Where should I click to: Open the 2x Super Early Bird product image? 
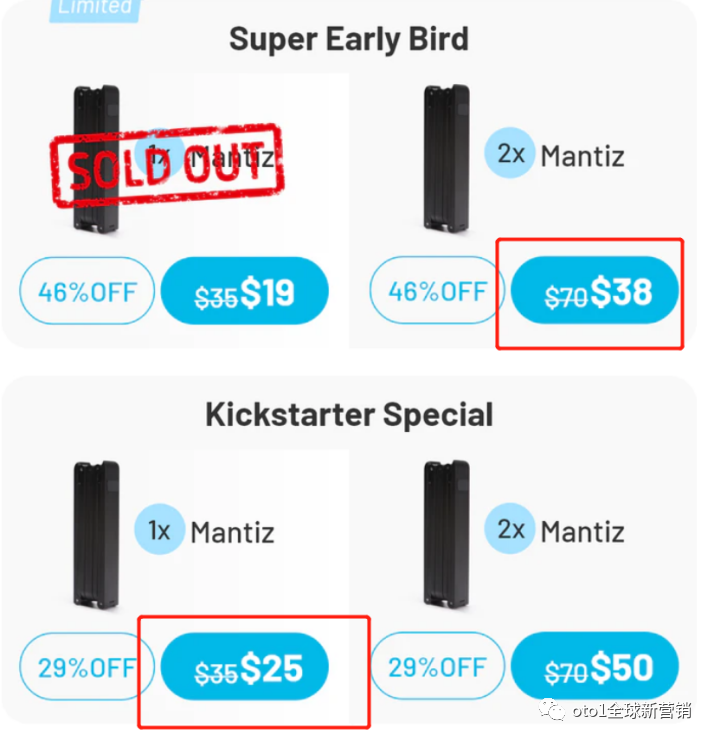pyautogui.click(x=445, y=157)
